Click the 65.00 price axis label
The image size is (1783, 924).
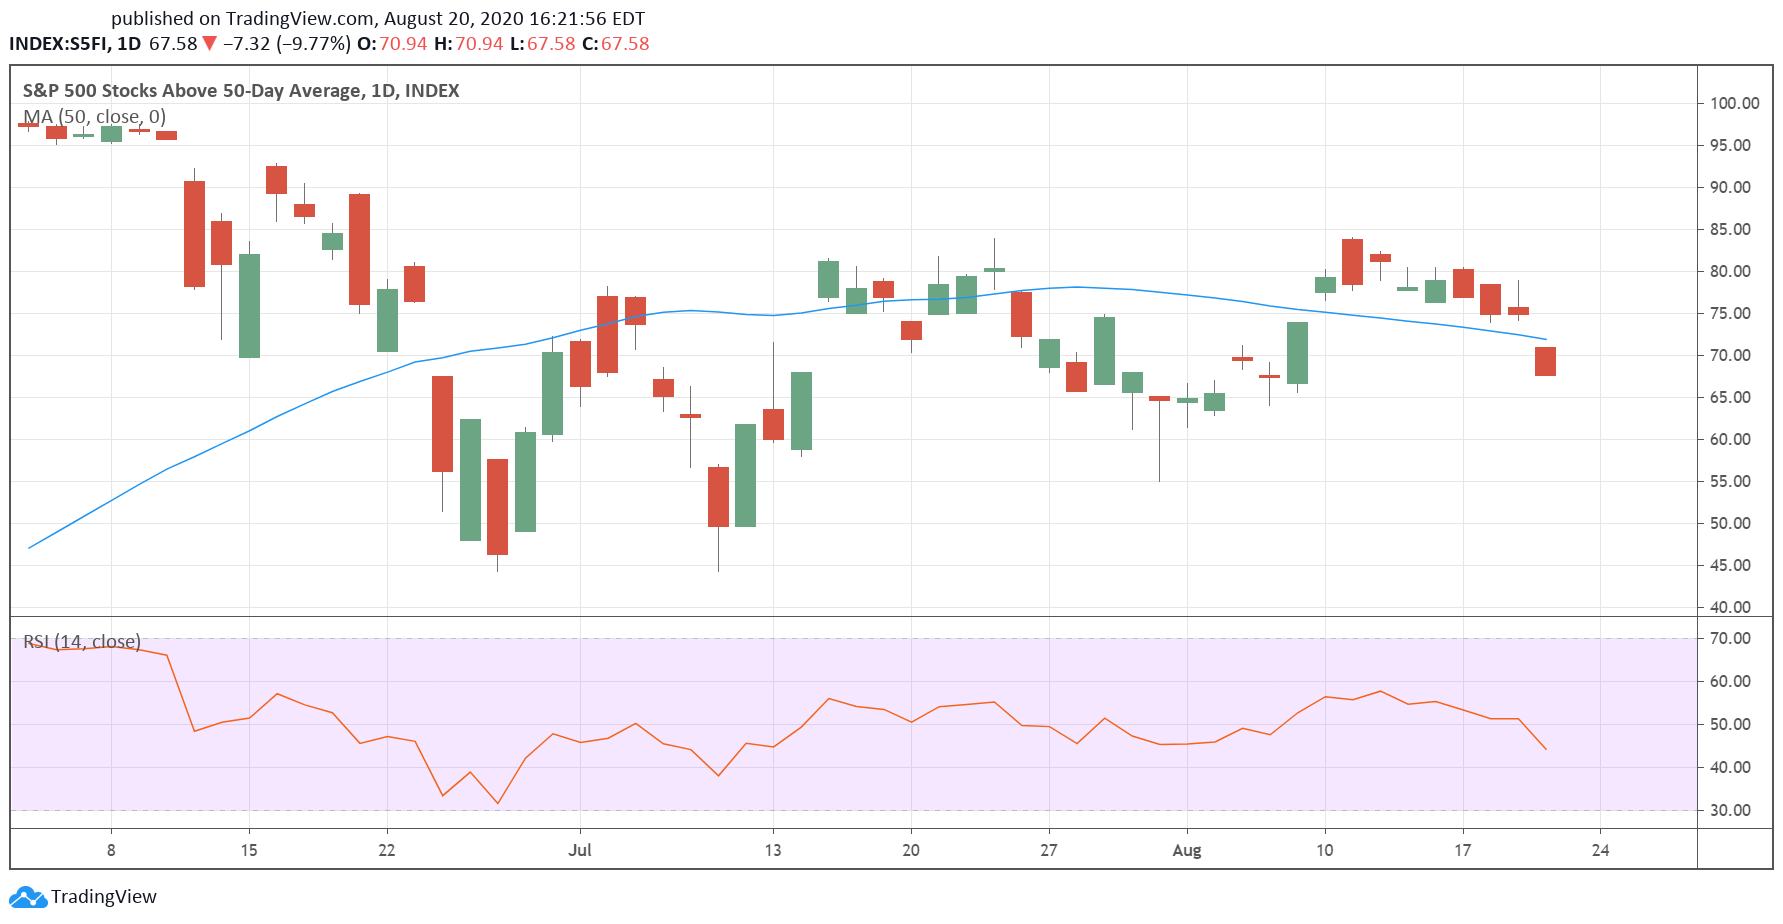pyautogui.click(x=1731, y=397)
